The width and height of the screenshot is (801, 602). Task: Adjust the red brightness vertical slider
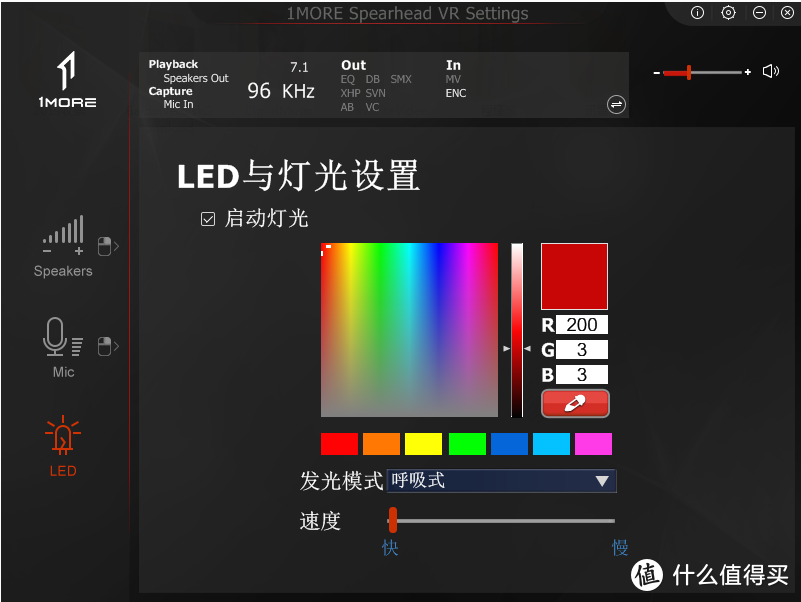[x=517, y=330]
